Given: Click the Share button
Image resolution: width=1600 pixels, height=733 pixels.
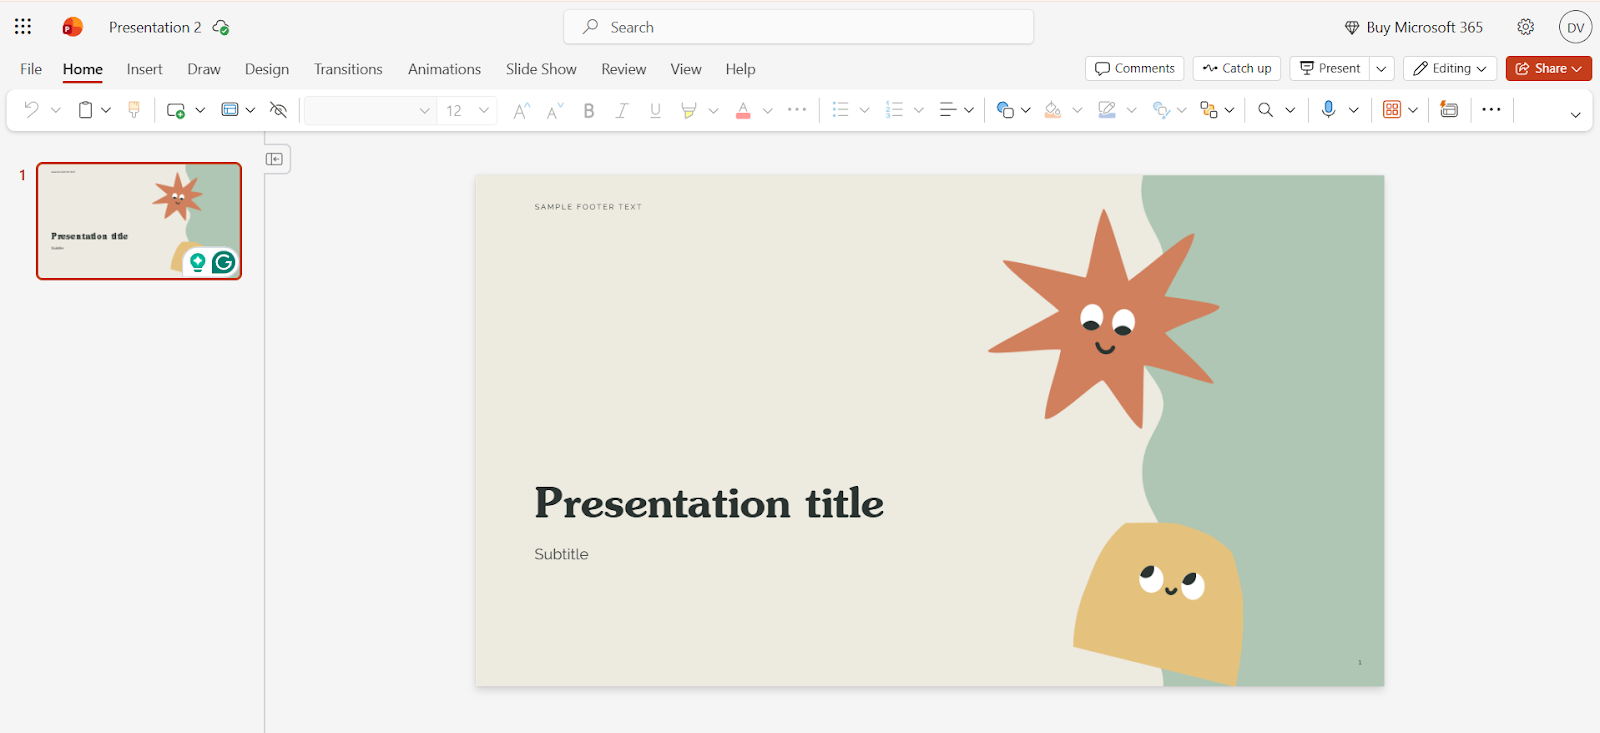Looking at the screenshot, I should pos(1549,68).
